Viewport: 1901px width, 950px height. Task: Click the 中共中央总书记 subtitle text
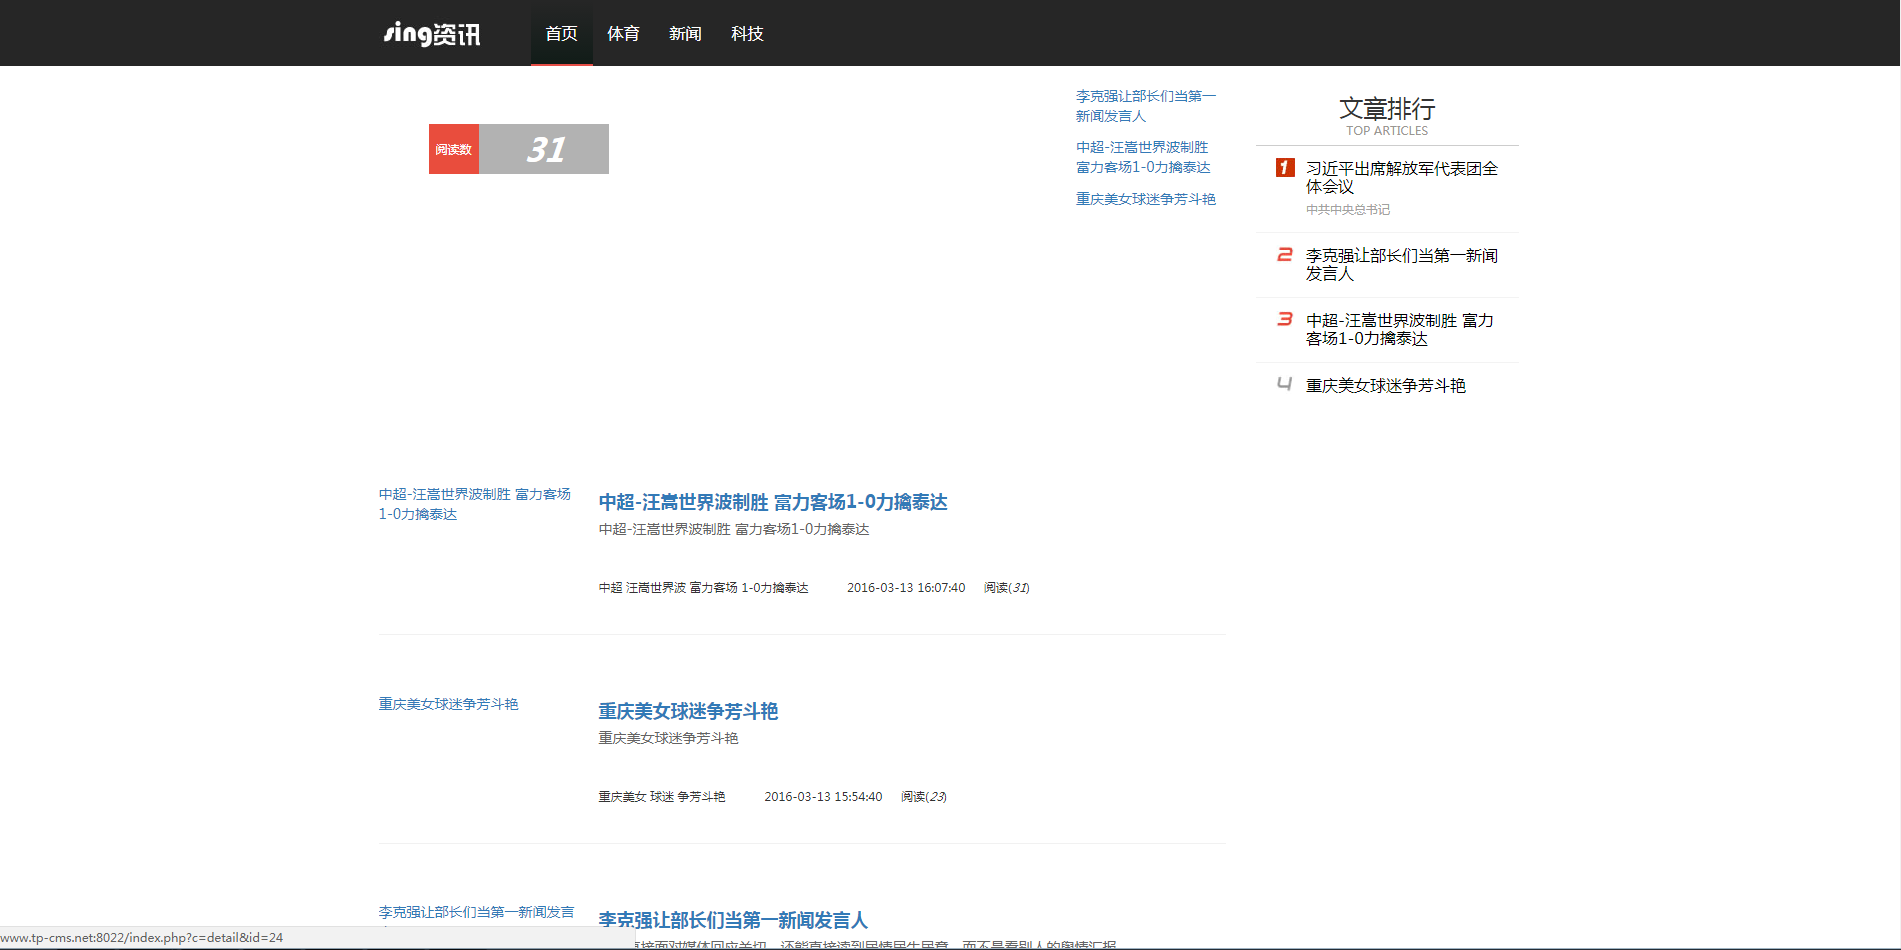(x=1348, y=210)
